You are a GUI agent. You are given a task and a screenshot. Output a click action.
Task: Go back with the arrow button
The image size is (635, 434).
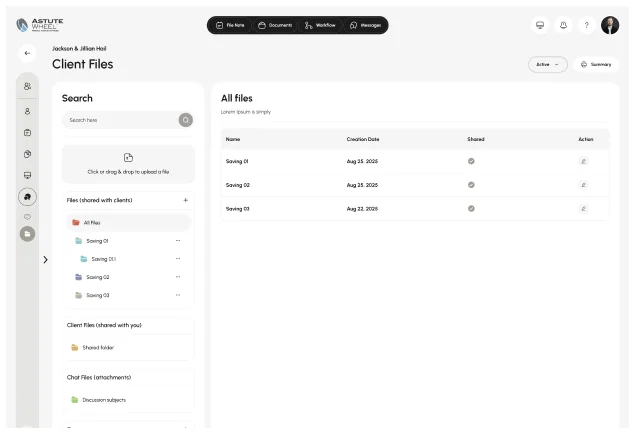pos(27,53)
